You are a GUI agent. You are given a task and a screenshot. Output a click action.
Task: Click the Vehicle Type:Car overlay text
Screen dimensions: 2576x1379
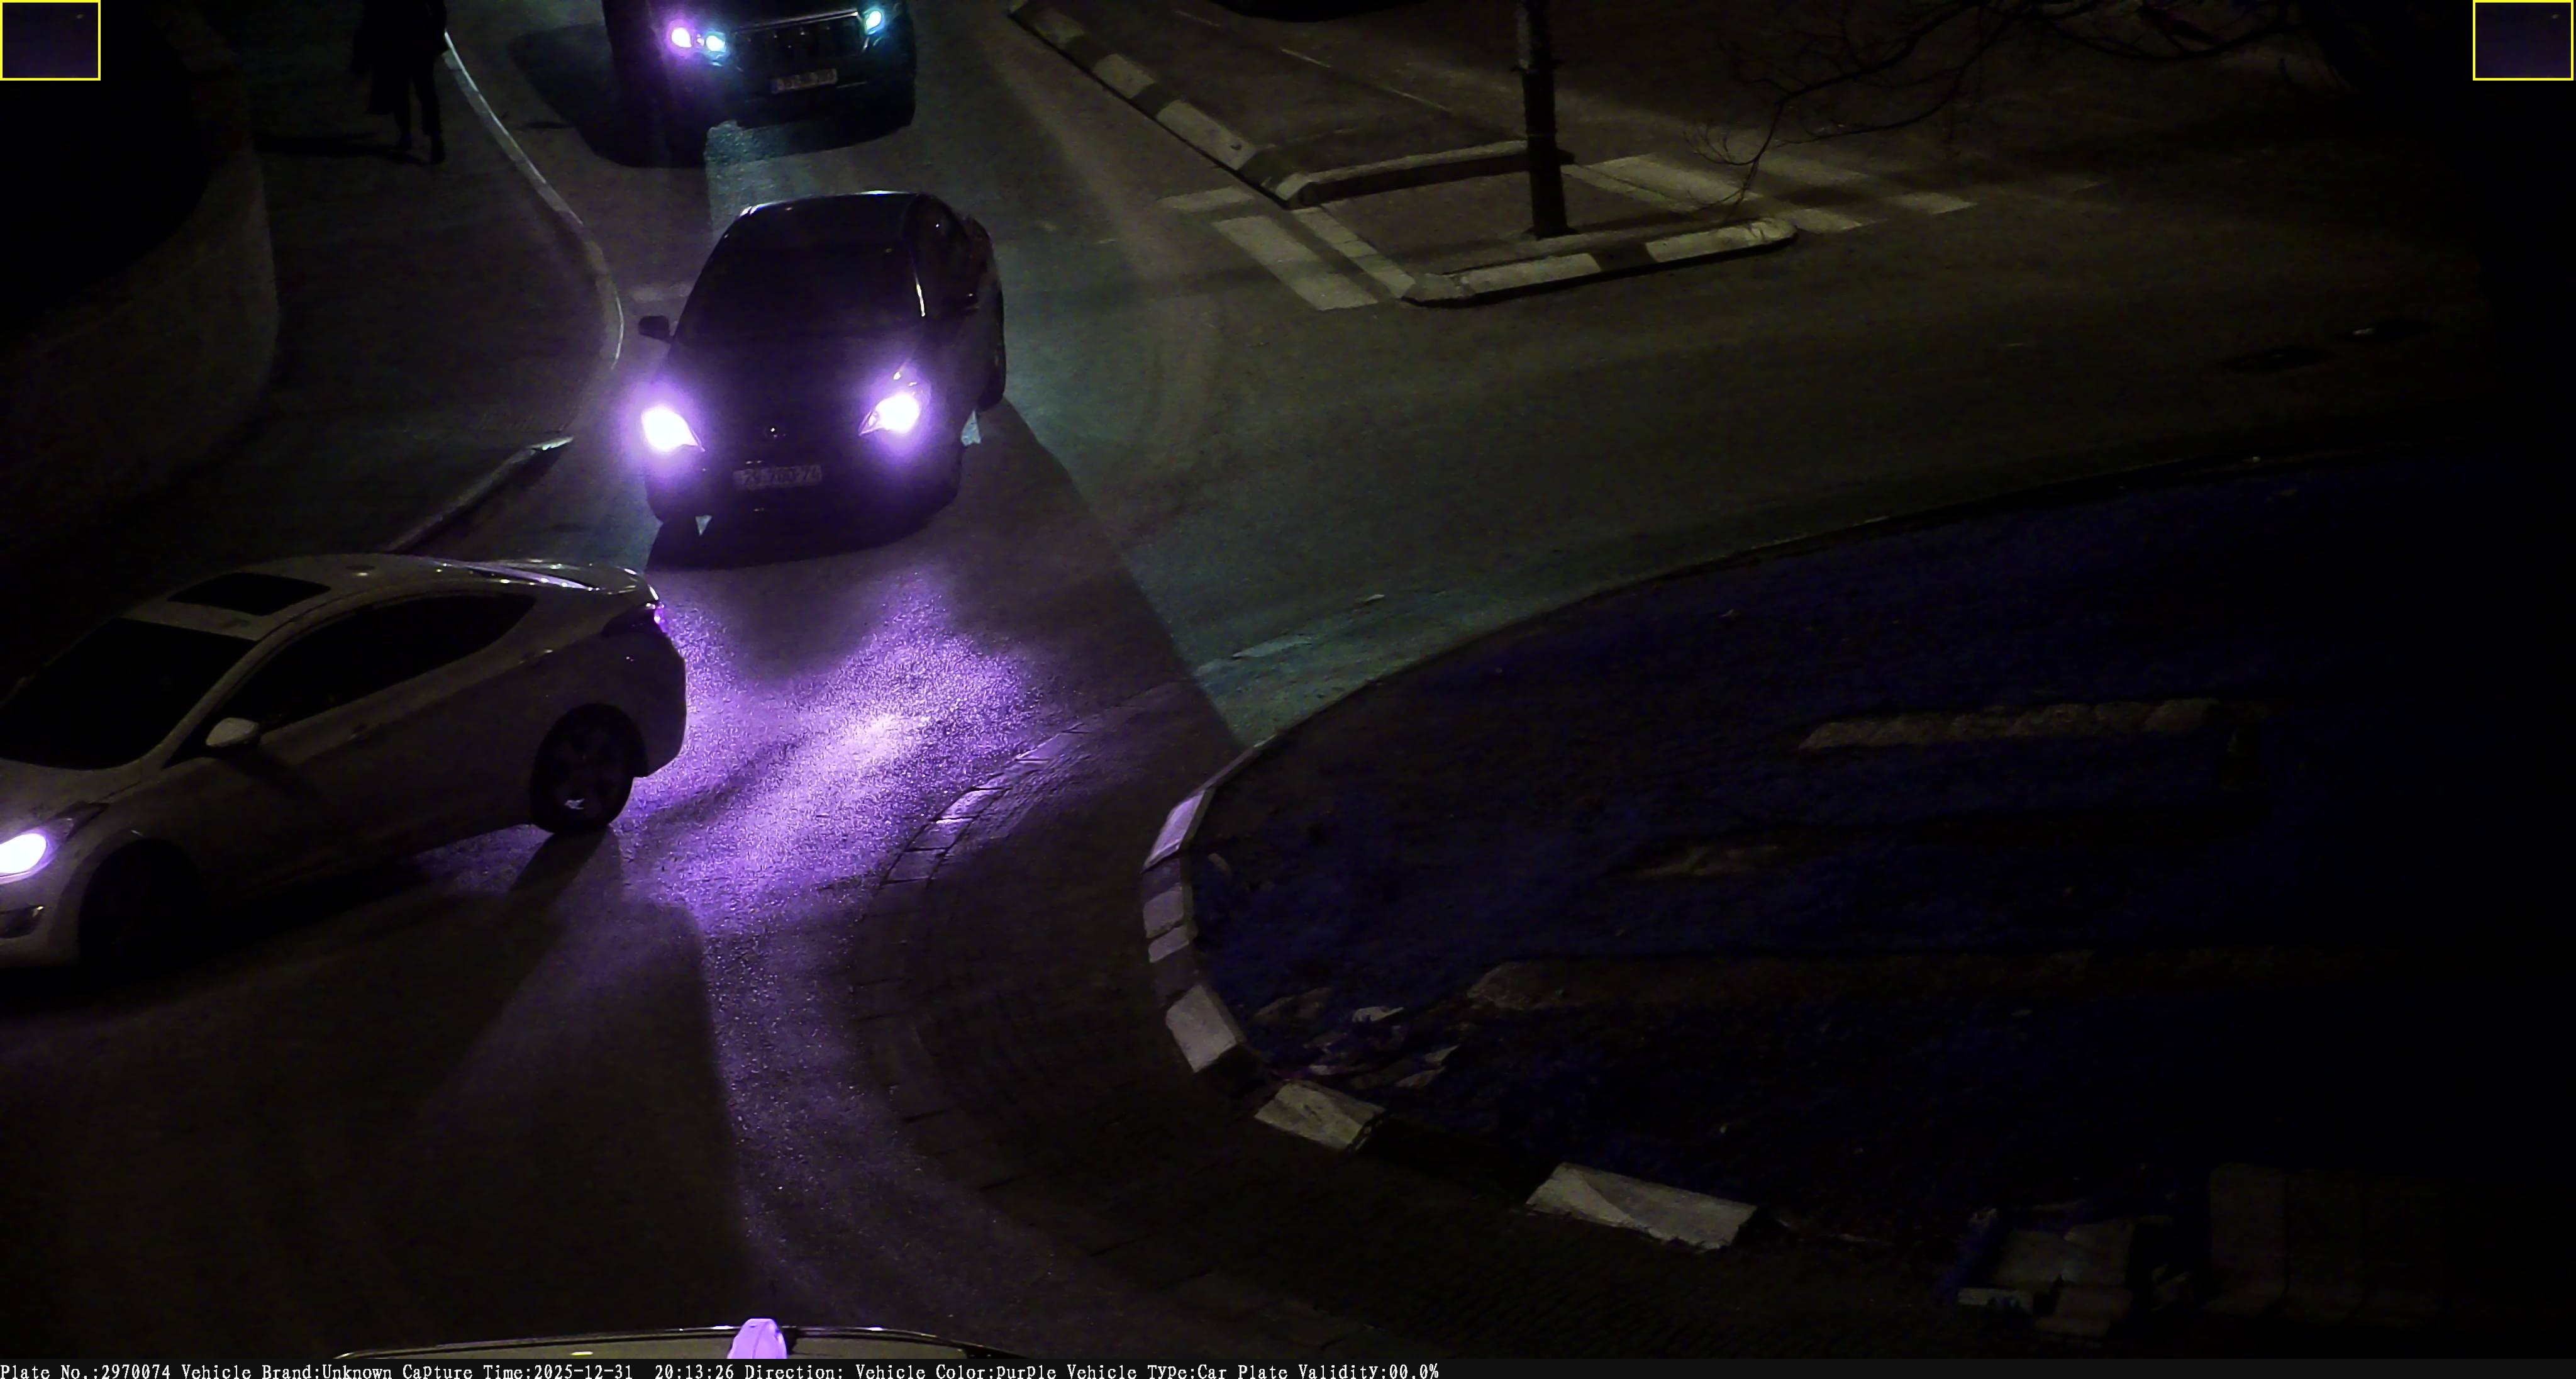click(1147, 1371)
